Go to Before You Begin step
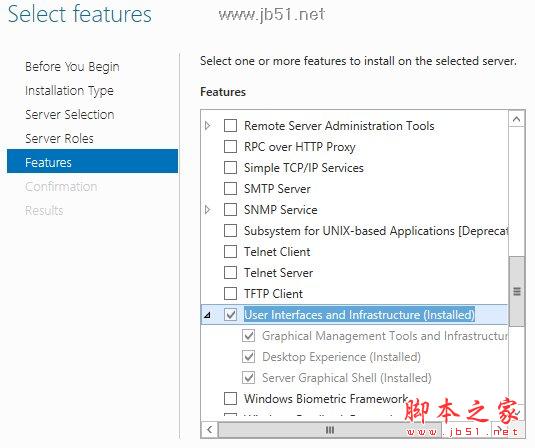 point(72,67)
